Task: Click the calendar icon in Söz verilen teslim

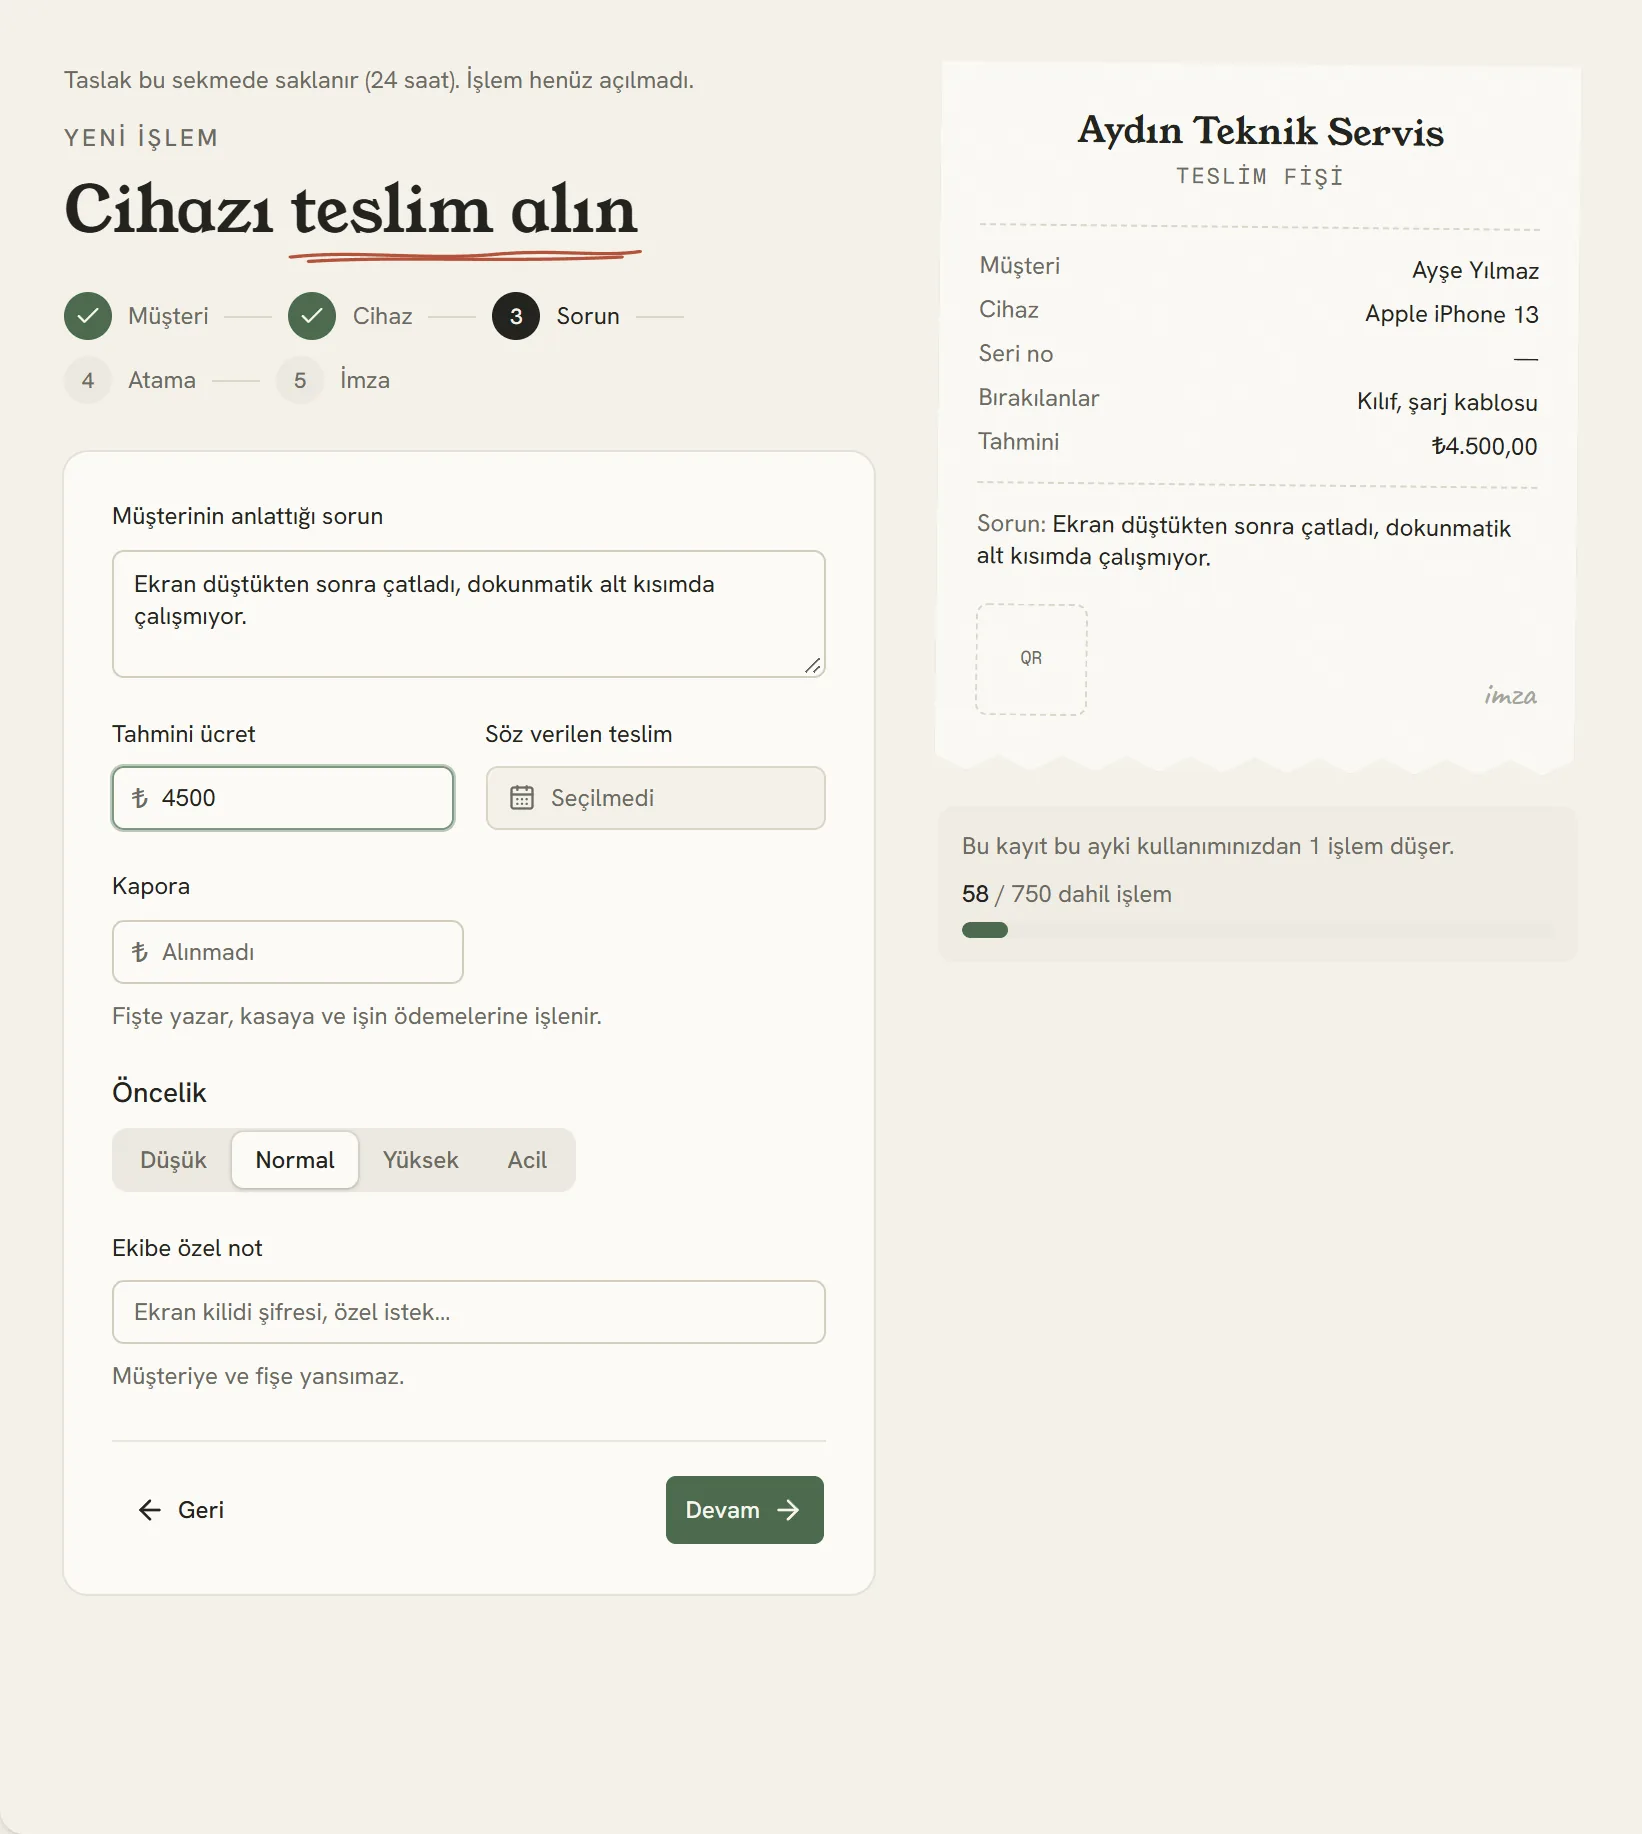Action: click(x=522, y=797)
